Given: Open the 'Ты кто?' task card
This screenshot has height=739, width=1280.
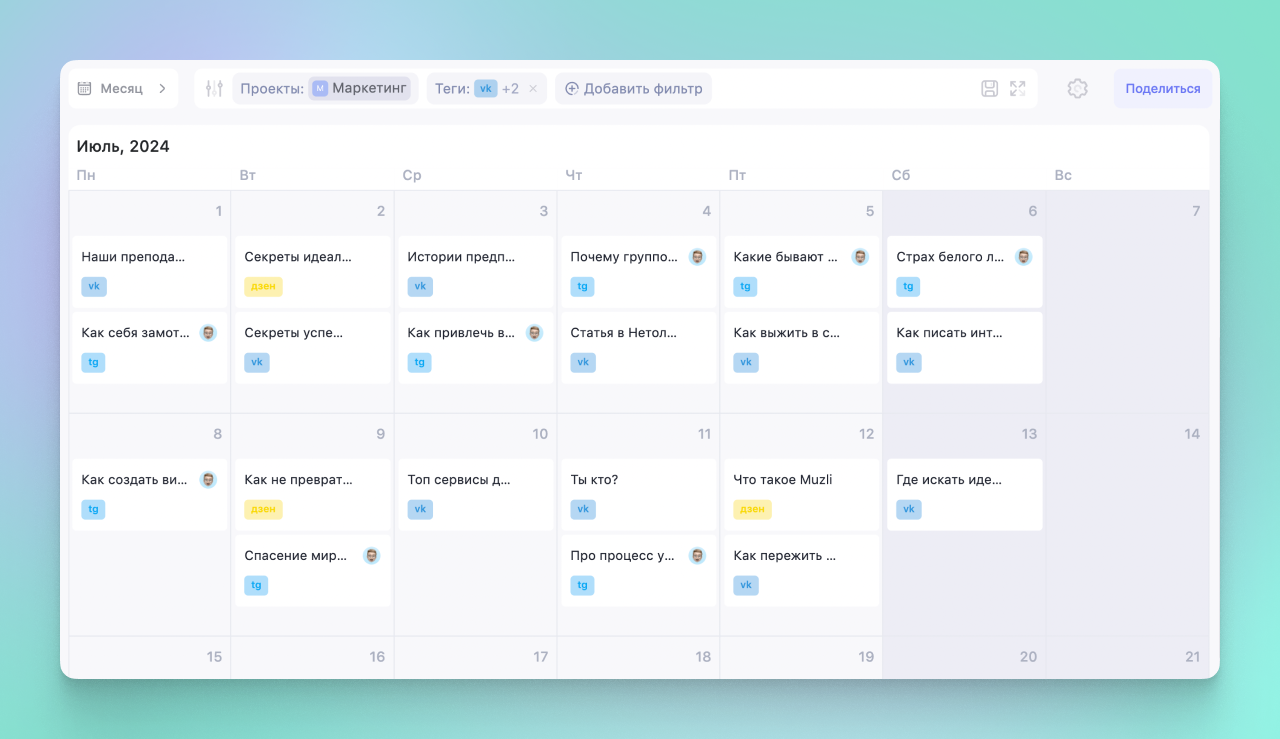Looking at the screenshot, I should (636, 480).
